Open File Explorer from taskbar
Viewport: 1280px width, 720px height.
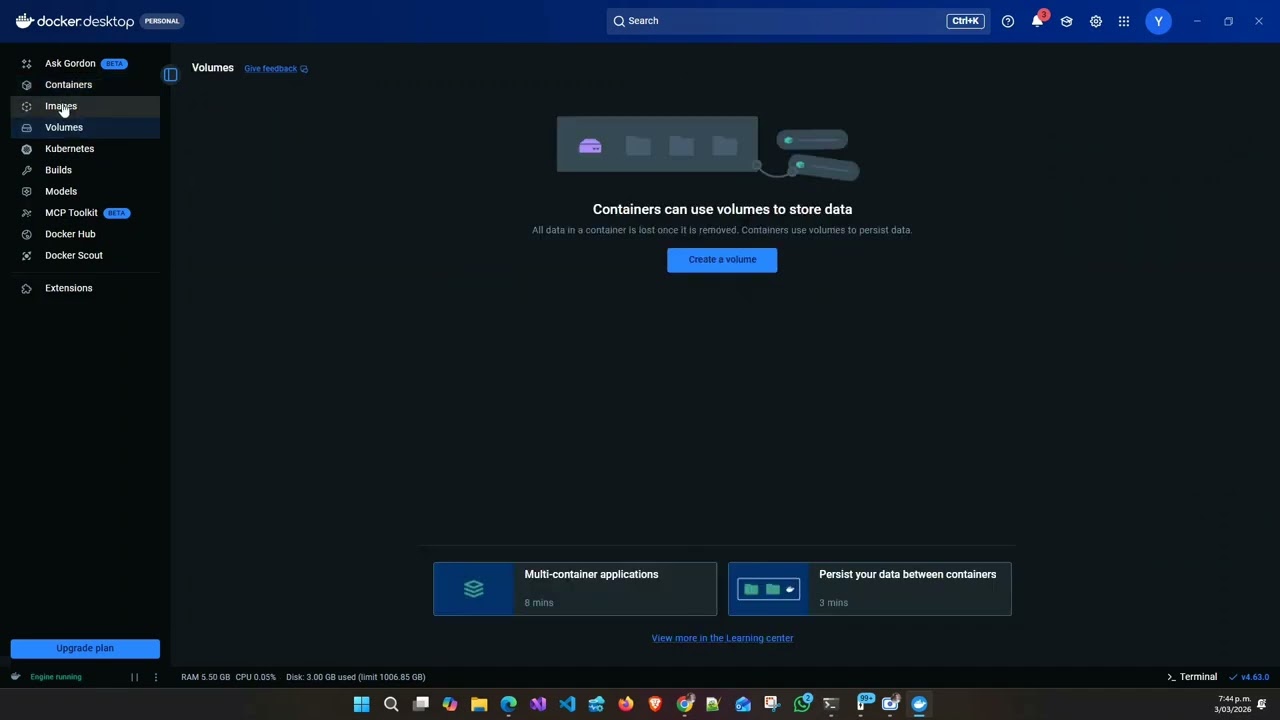(x=479, y=704)
